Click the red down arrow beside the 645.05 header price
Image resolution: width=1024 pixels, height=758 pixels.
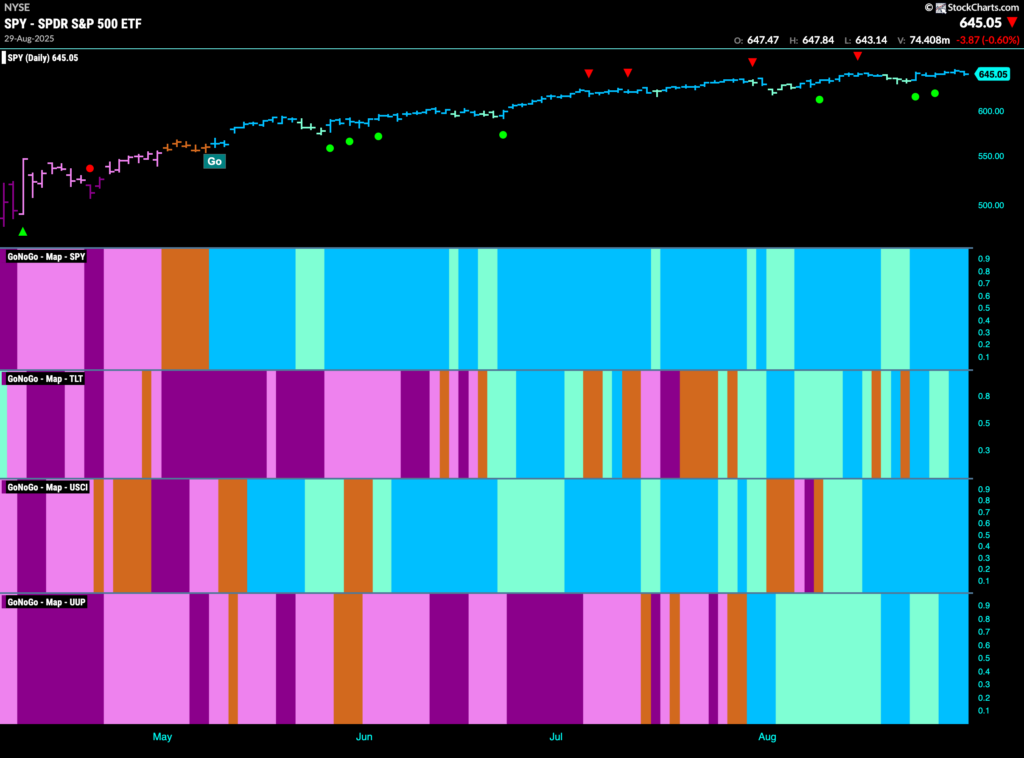1012,23
